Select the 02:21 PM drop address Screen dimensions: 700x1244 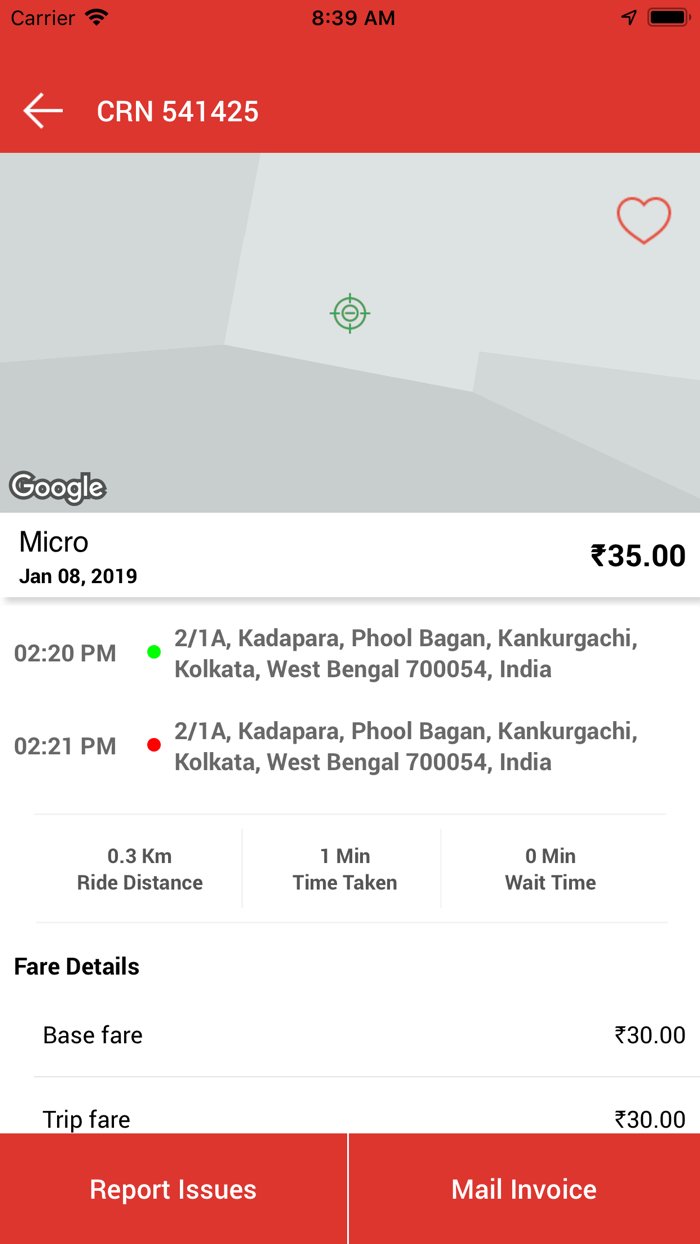405,746
